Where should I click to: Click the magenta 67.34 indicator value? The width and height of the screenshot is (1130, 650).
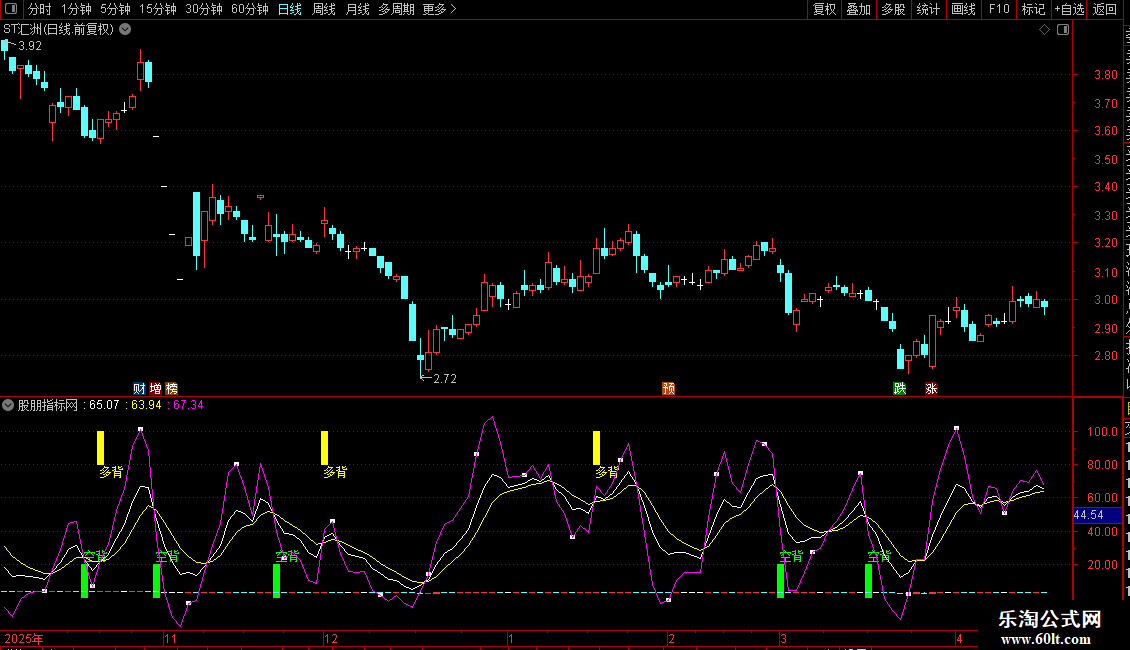tap(188, 405)
